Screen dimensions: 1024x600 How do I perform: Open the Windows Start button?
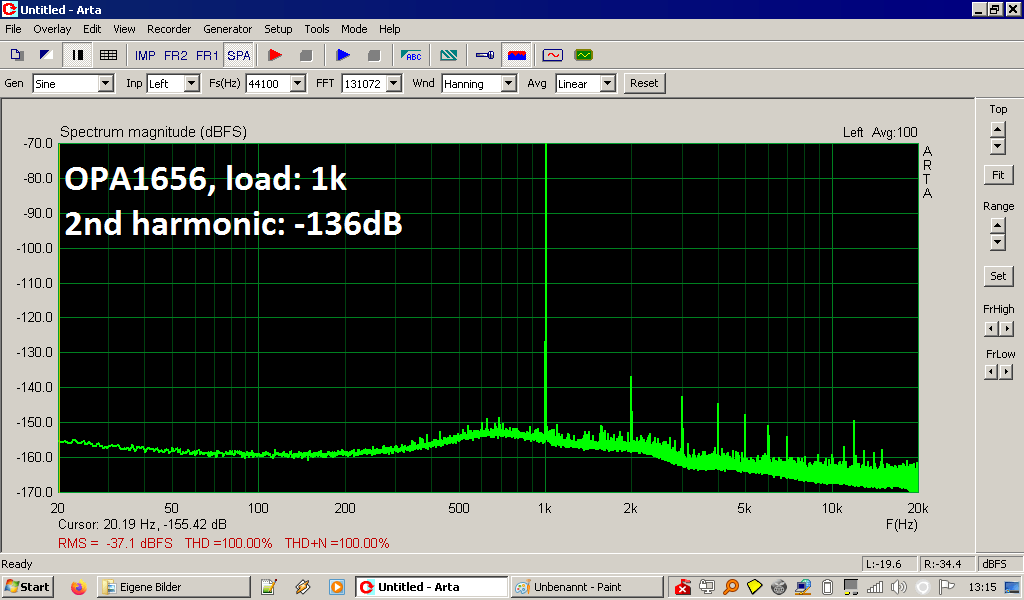click(27, 587)
